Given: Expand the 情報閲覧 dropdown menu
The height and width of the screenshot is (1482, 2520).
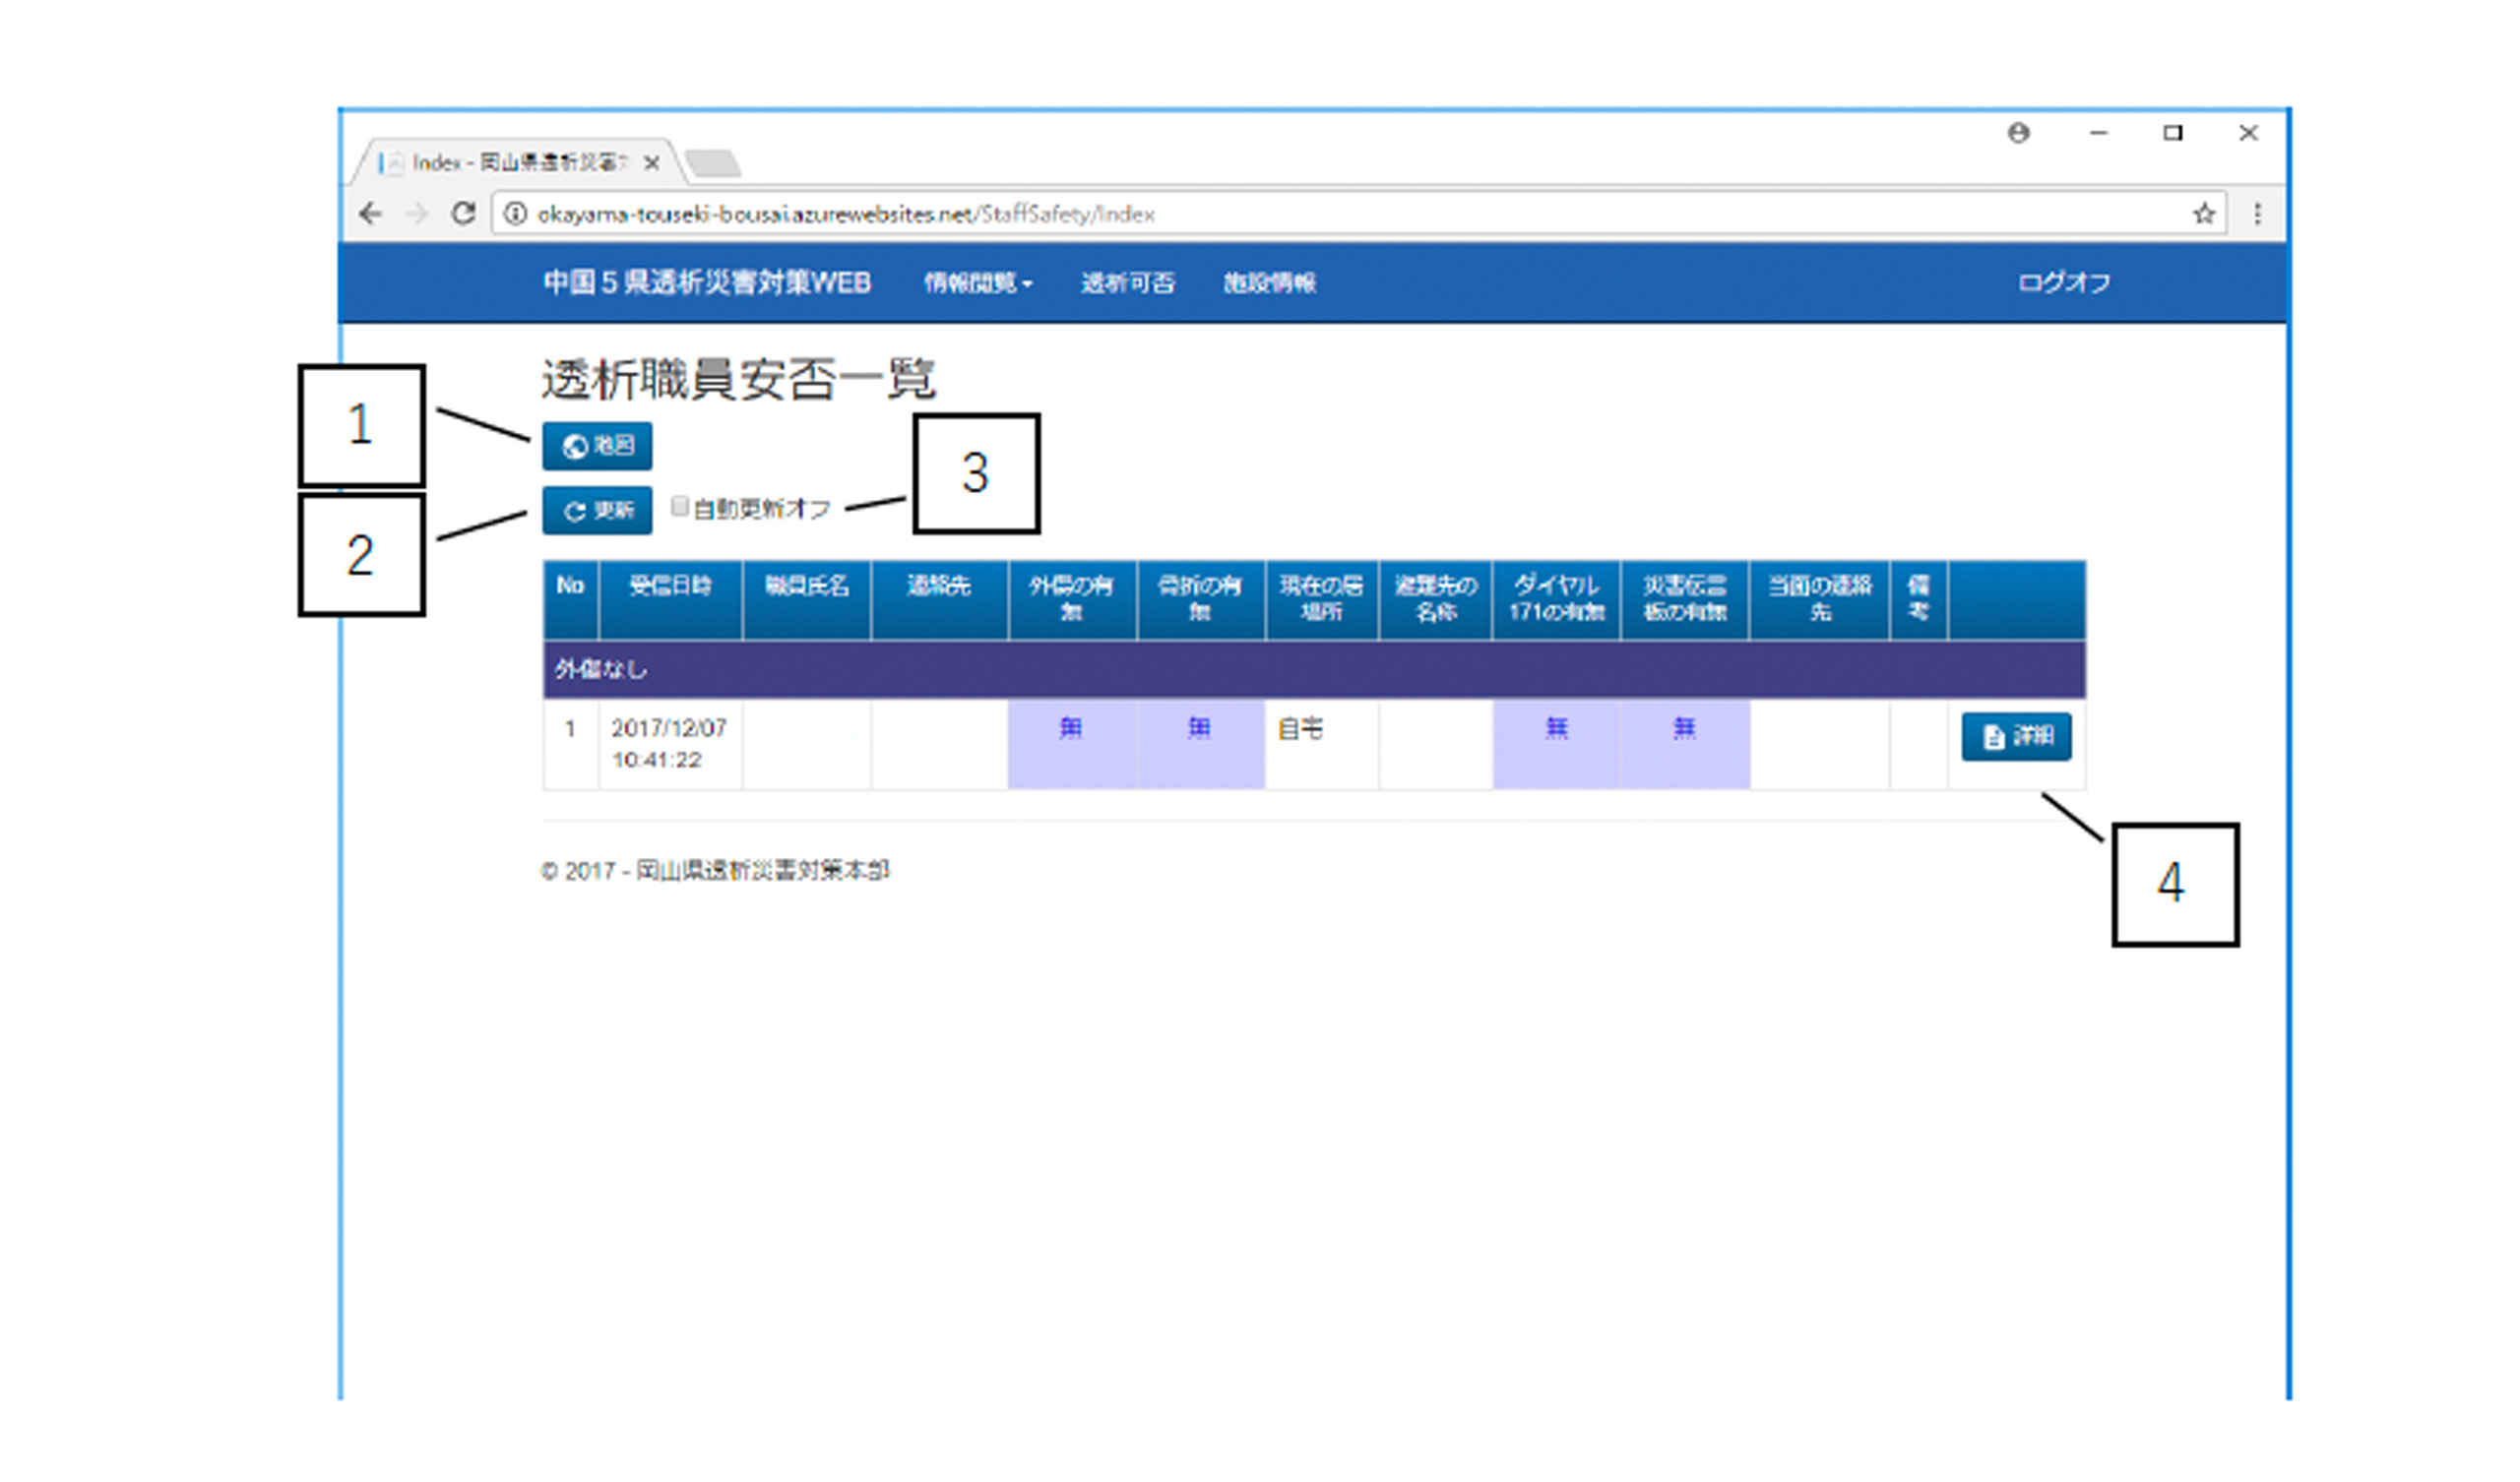Looking at the screenshot, I should coord(977,284).
